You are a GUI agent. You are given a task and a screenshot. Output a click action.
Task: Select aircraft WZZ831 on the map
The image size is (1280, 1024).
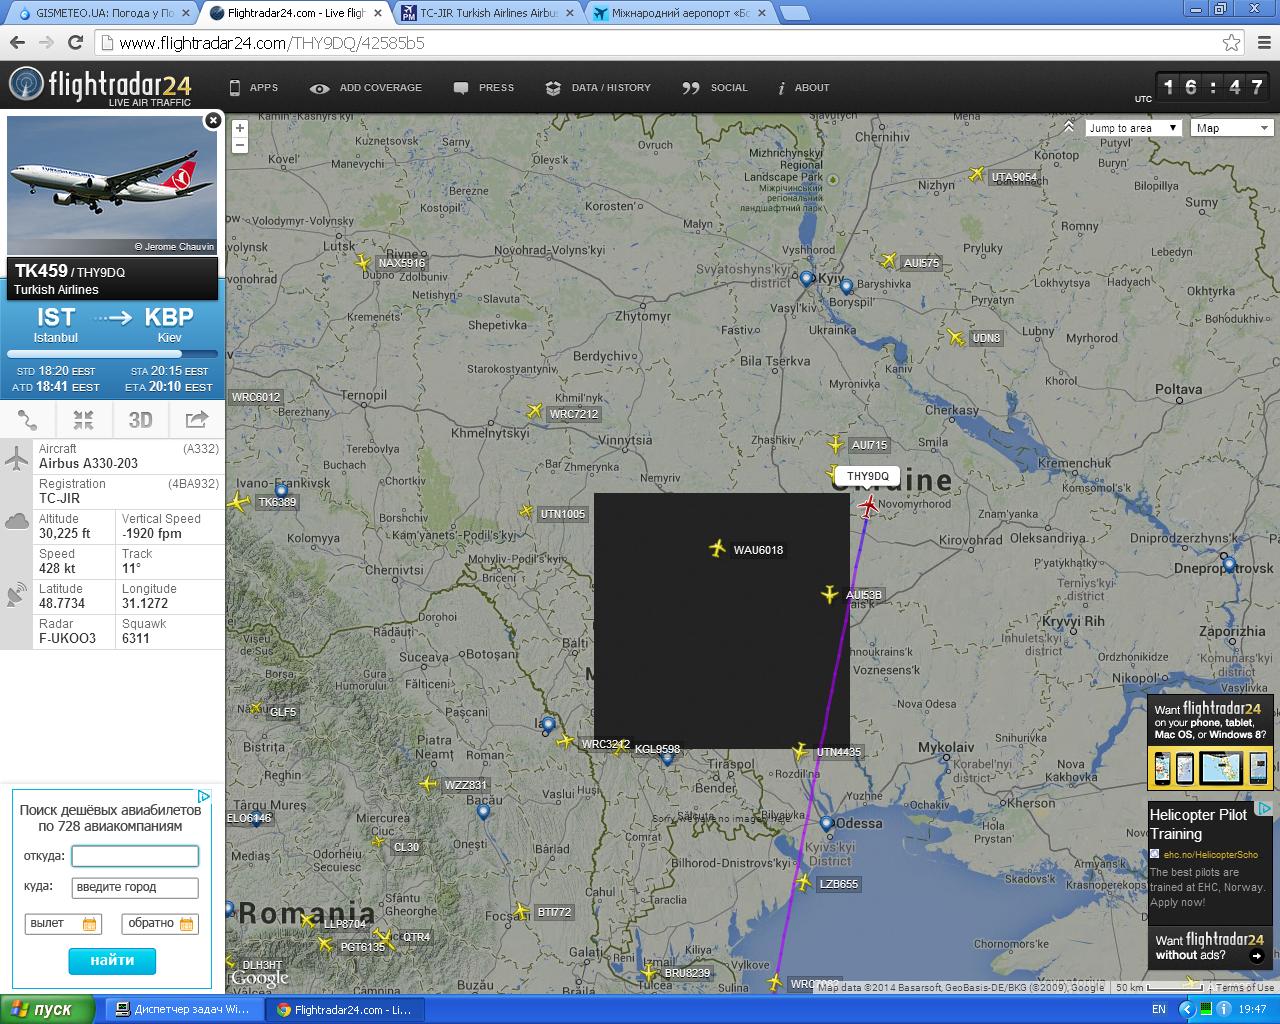pos(429,784)
